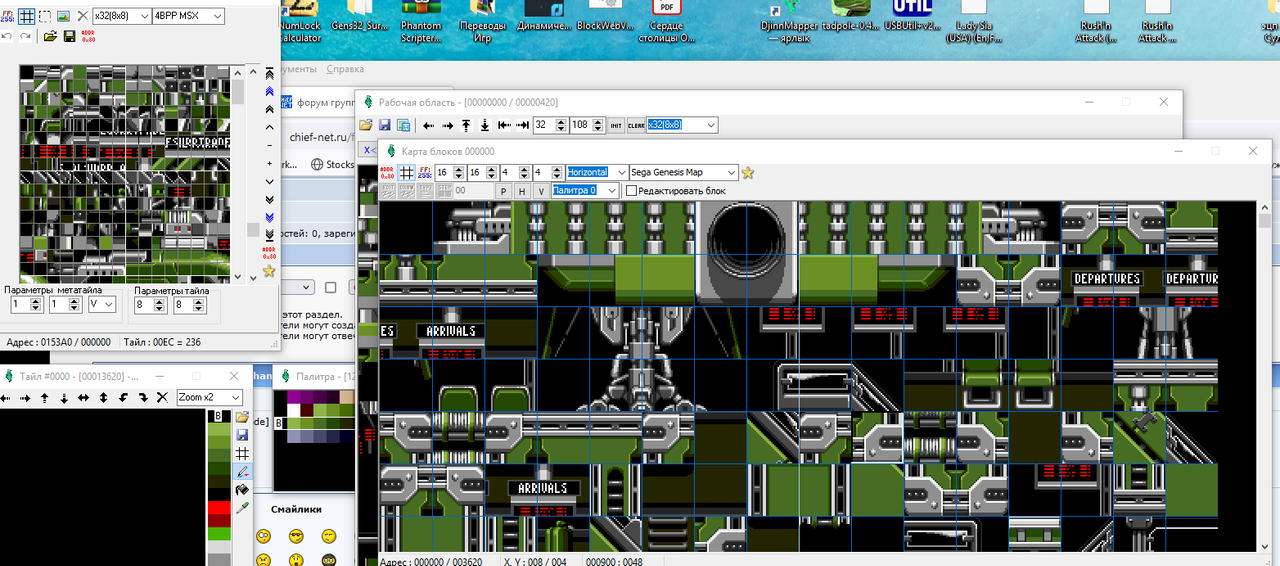Click the width spinner showing 32
1280x566 pixels.
[x=549, y=125]
